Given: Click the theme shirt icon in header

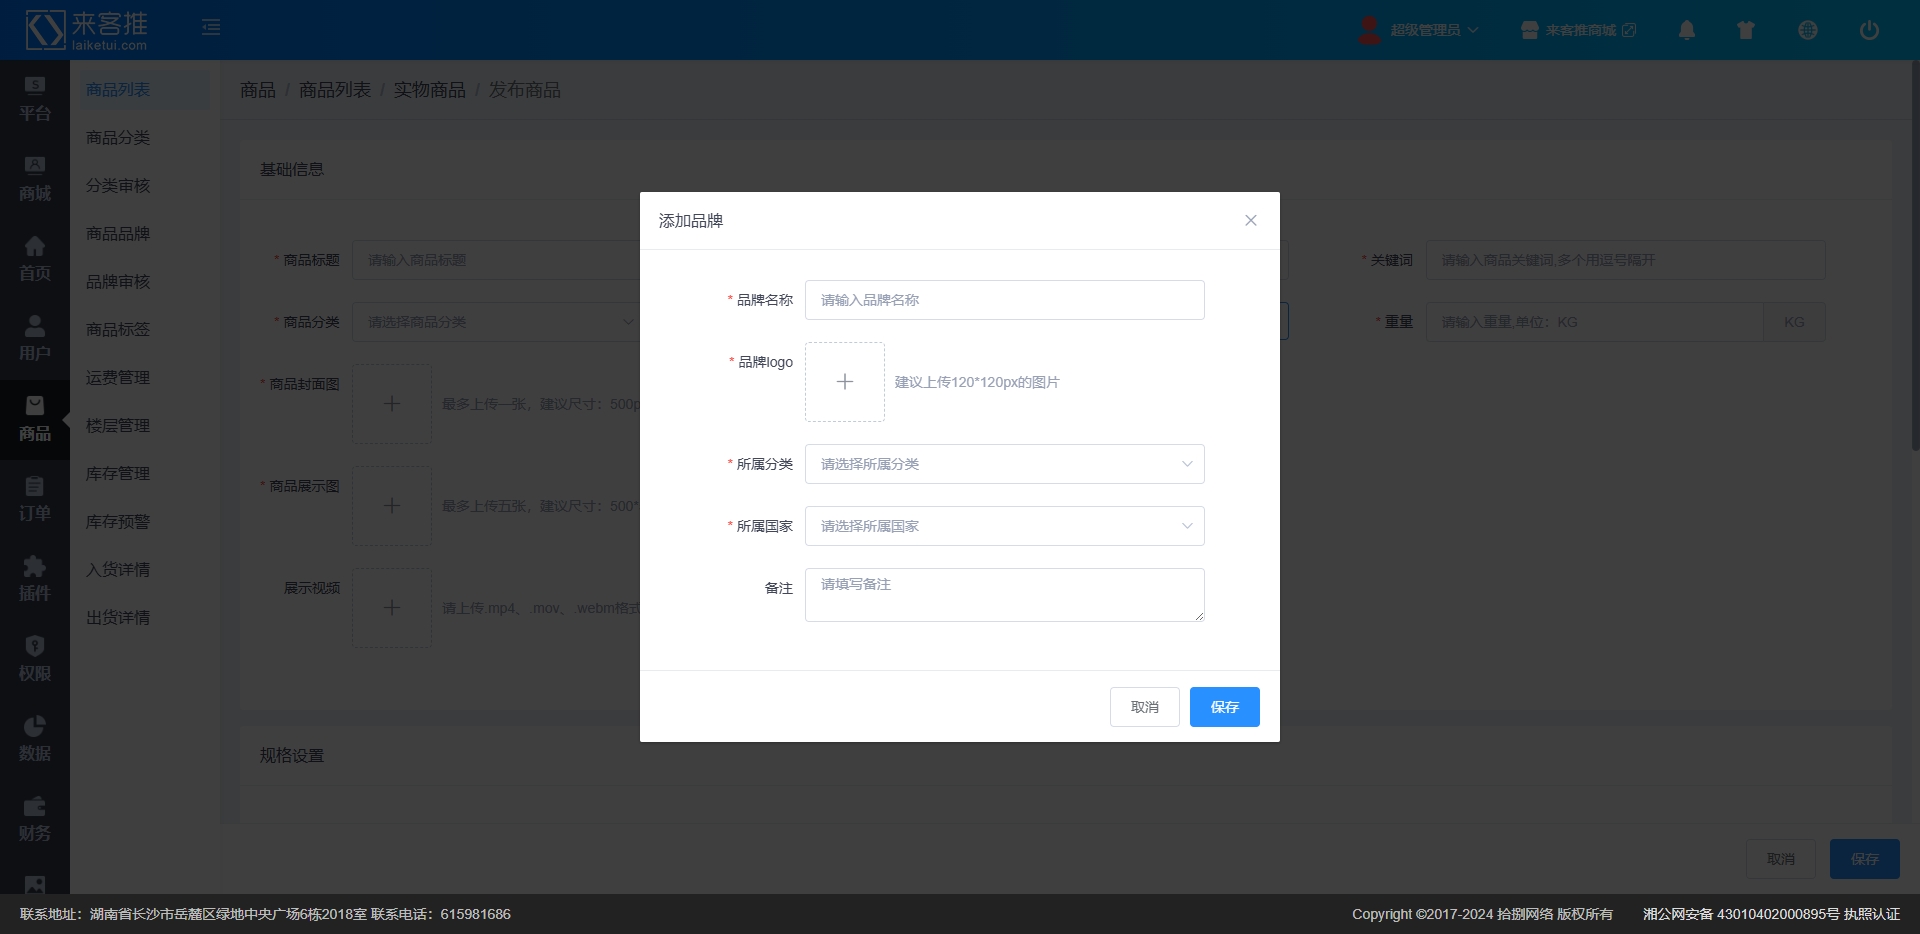Looking at the screenshot, I should point(1746,30).
